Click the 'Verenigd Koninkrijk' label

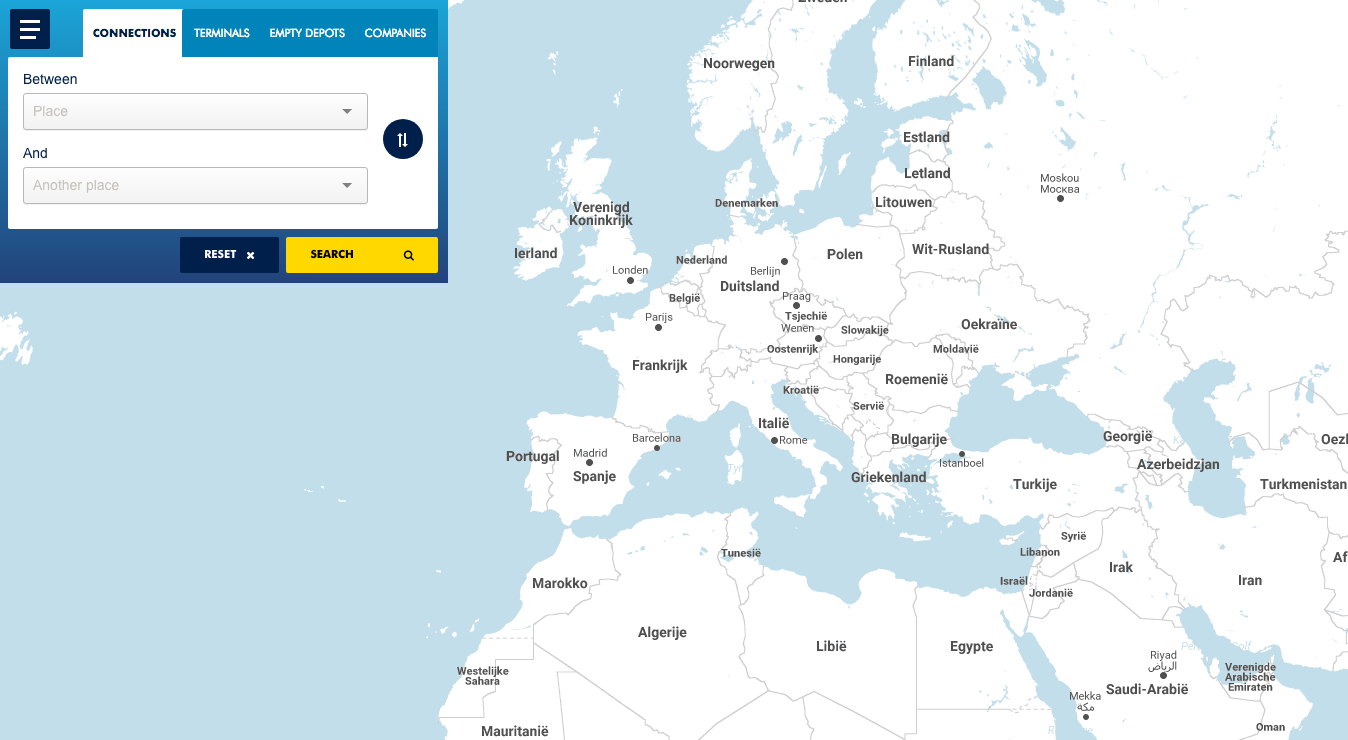pos(601,214)
